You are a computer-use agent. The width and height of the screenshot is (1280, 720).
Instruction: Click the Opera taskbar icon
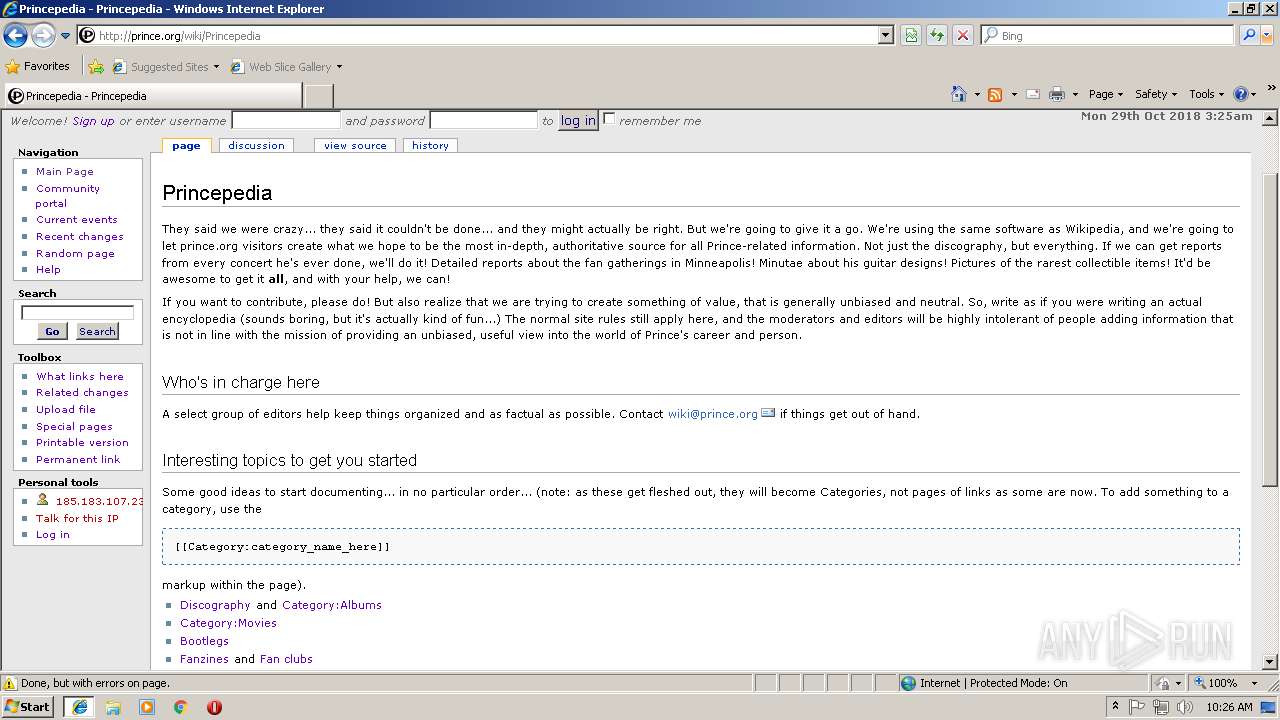coord(214,707)
